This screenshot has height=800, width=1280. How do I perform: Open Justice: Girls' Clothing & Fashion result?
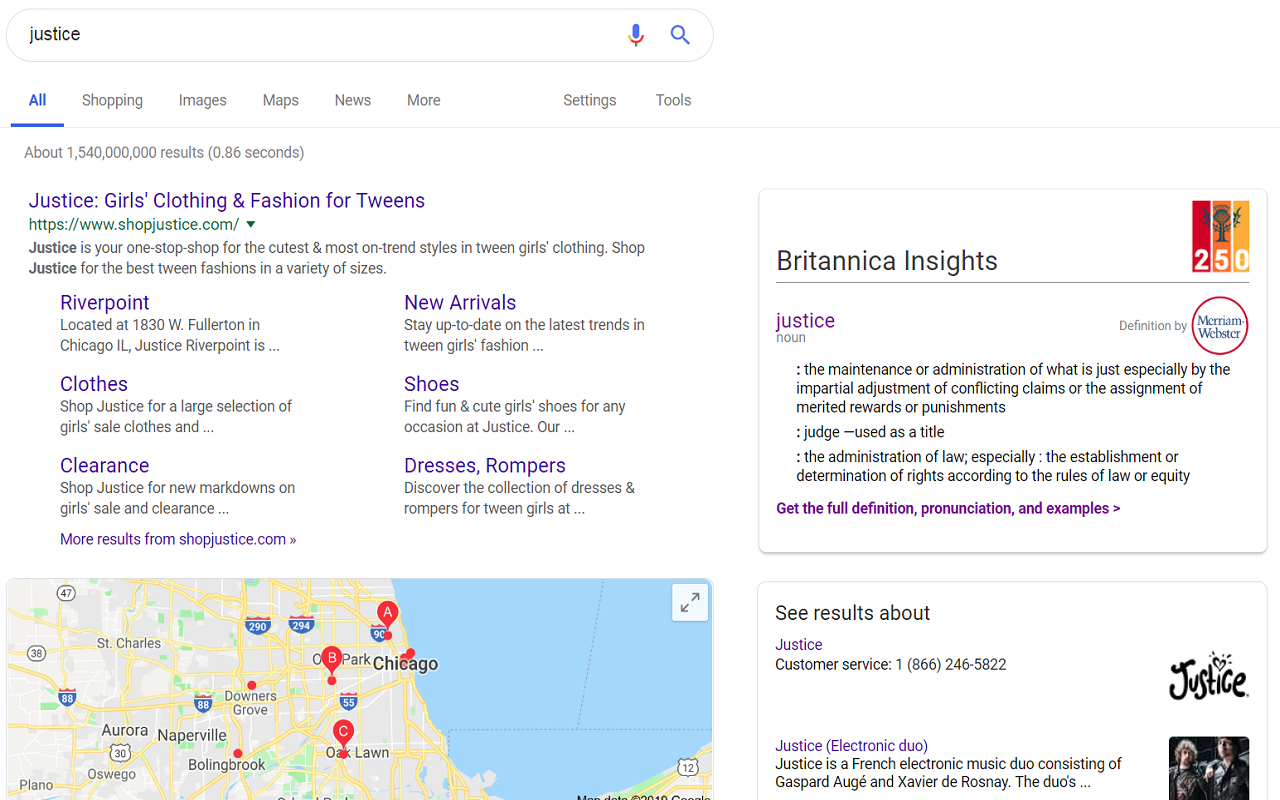pyautogui.click(x=227, y=200)
